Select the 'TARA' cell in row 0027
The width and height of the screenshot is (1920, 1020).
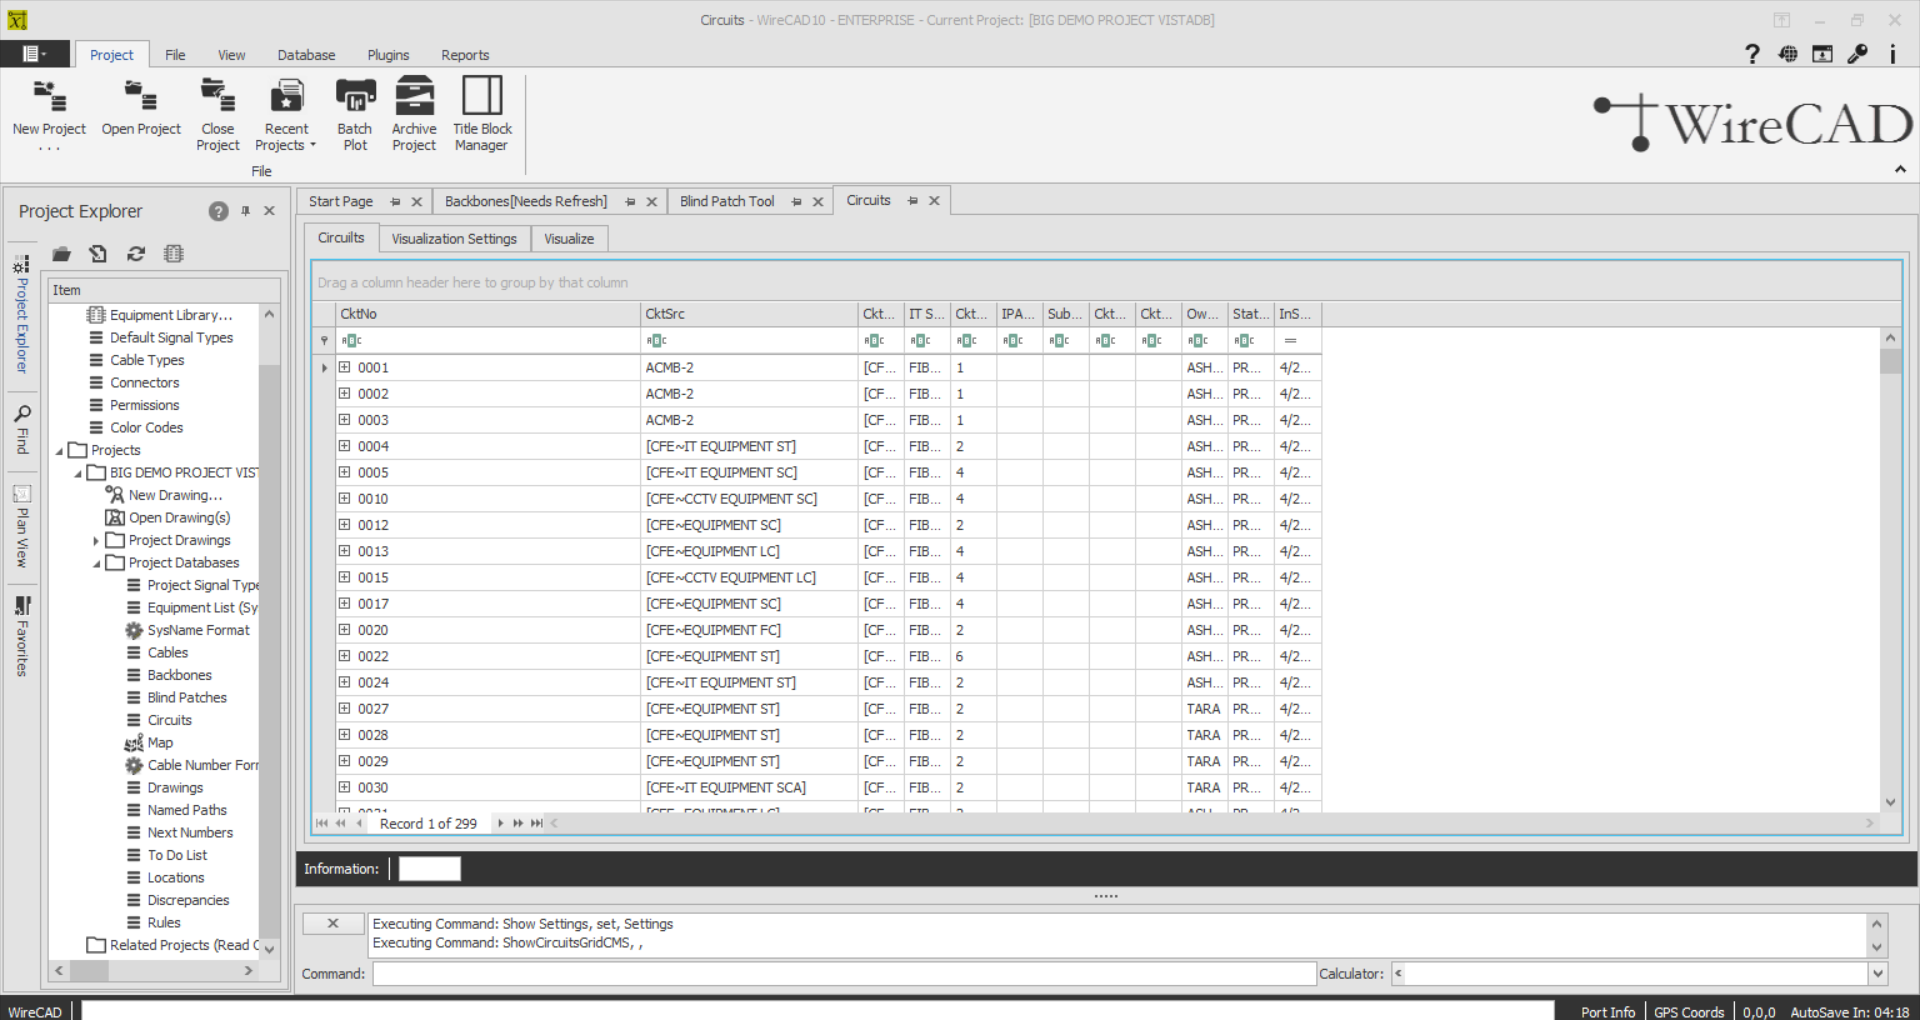pos(1203,709)
